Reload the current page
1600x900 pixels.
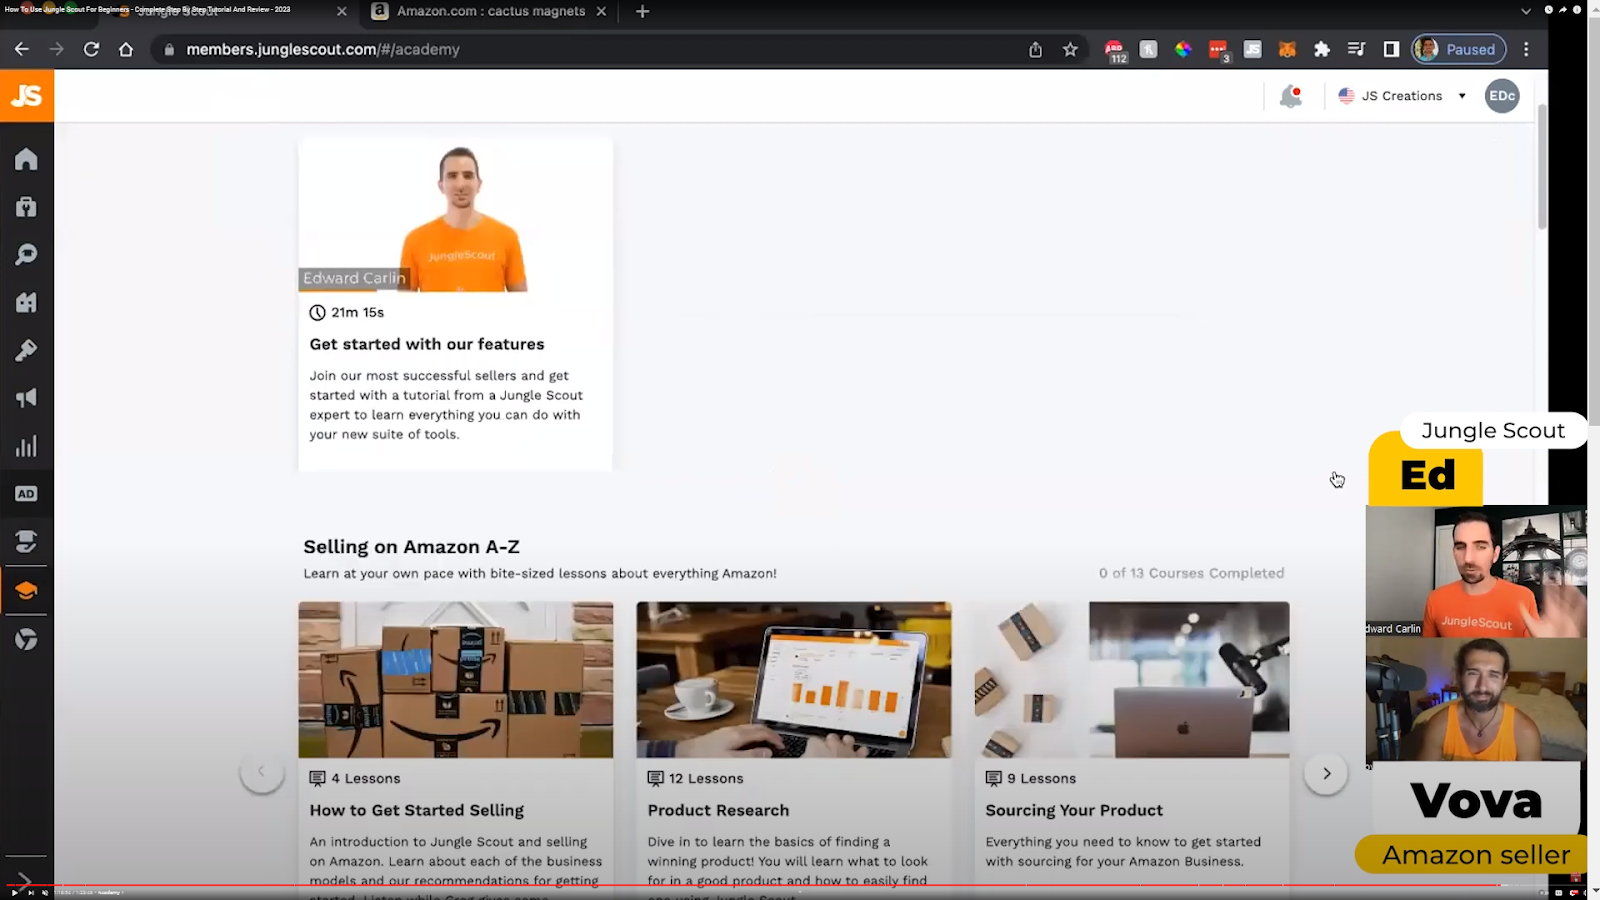pyautogui.click(x=91, y=49)
